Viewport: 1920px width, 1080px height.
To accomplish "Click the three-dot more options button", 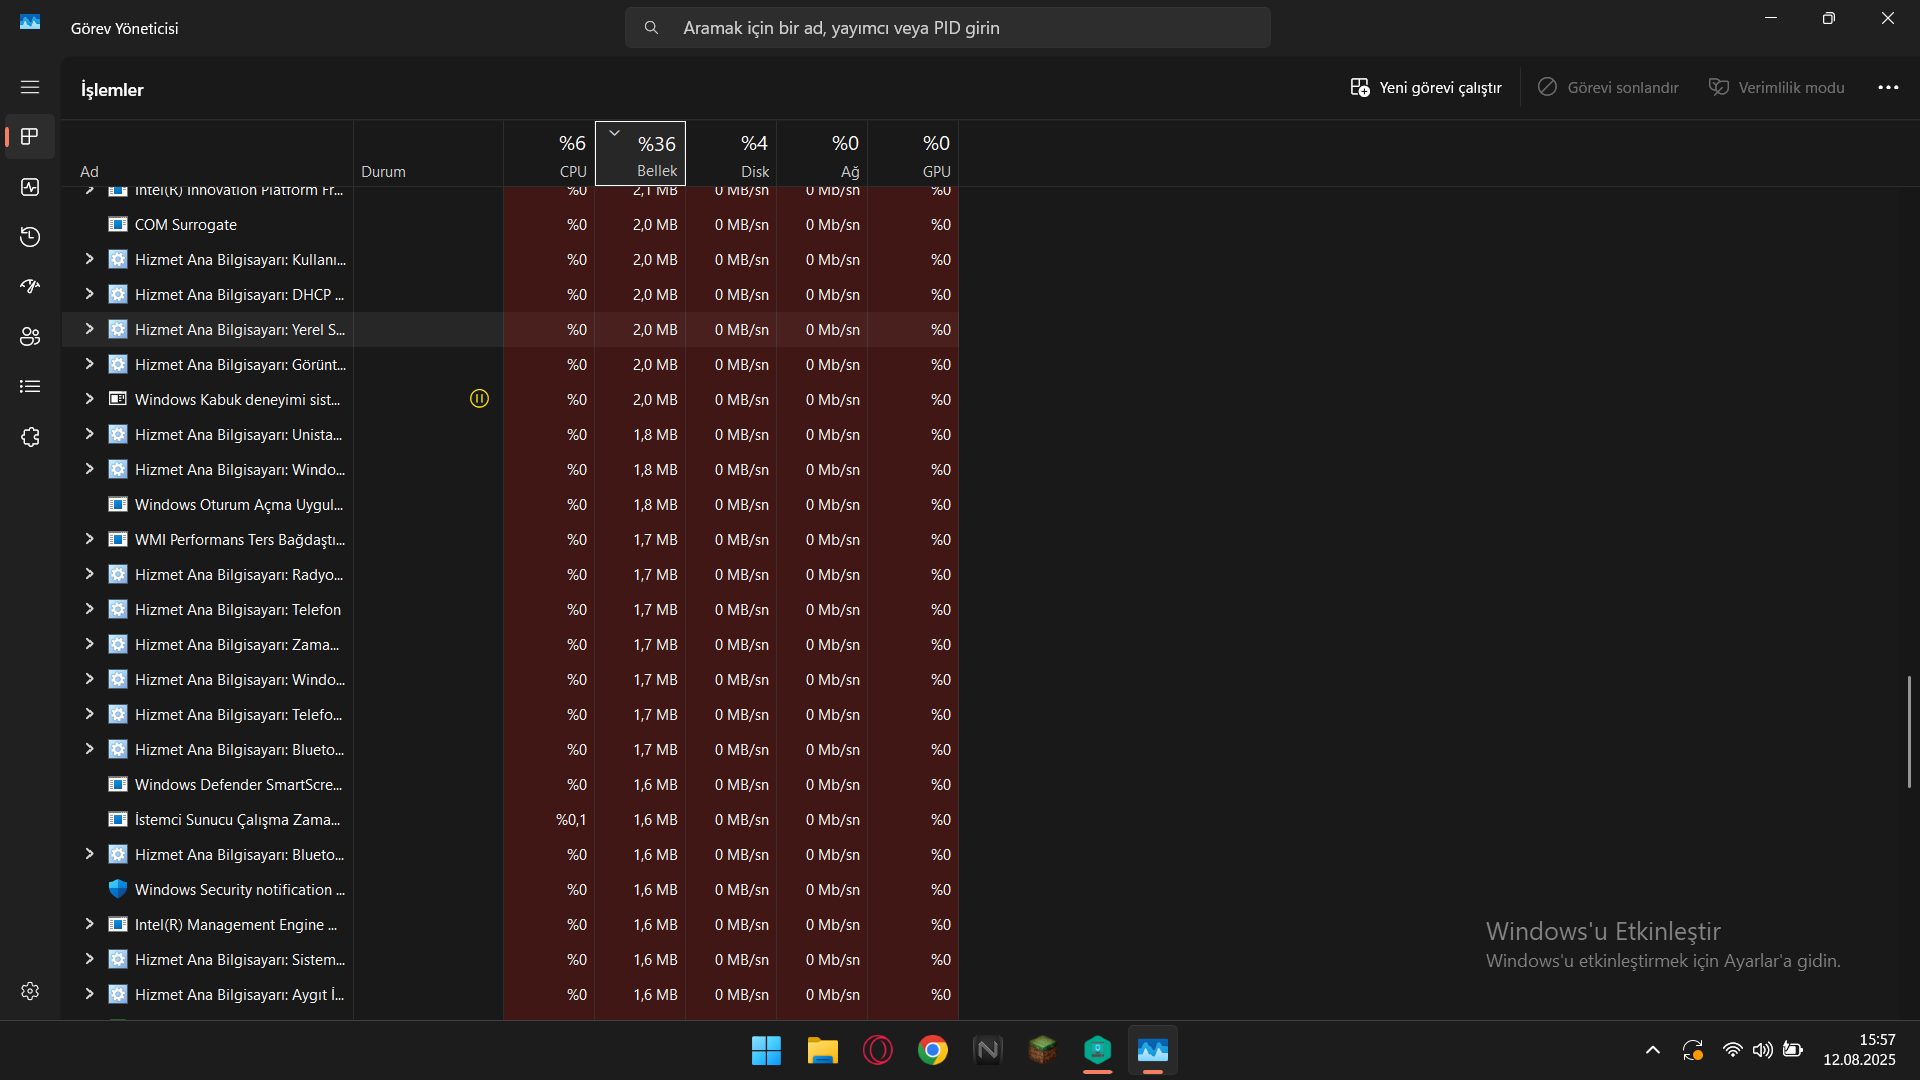I will tap(1888, 88).
